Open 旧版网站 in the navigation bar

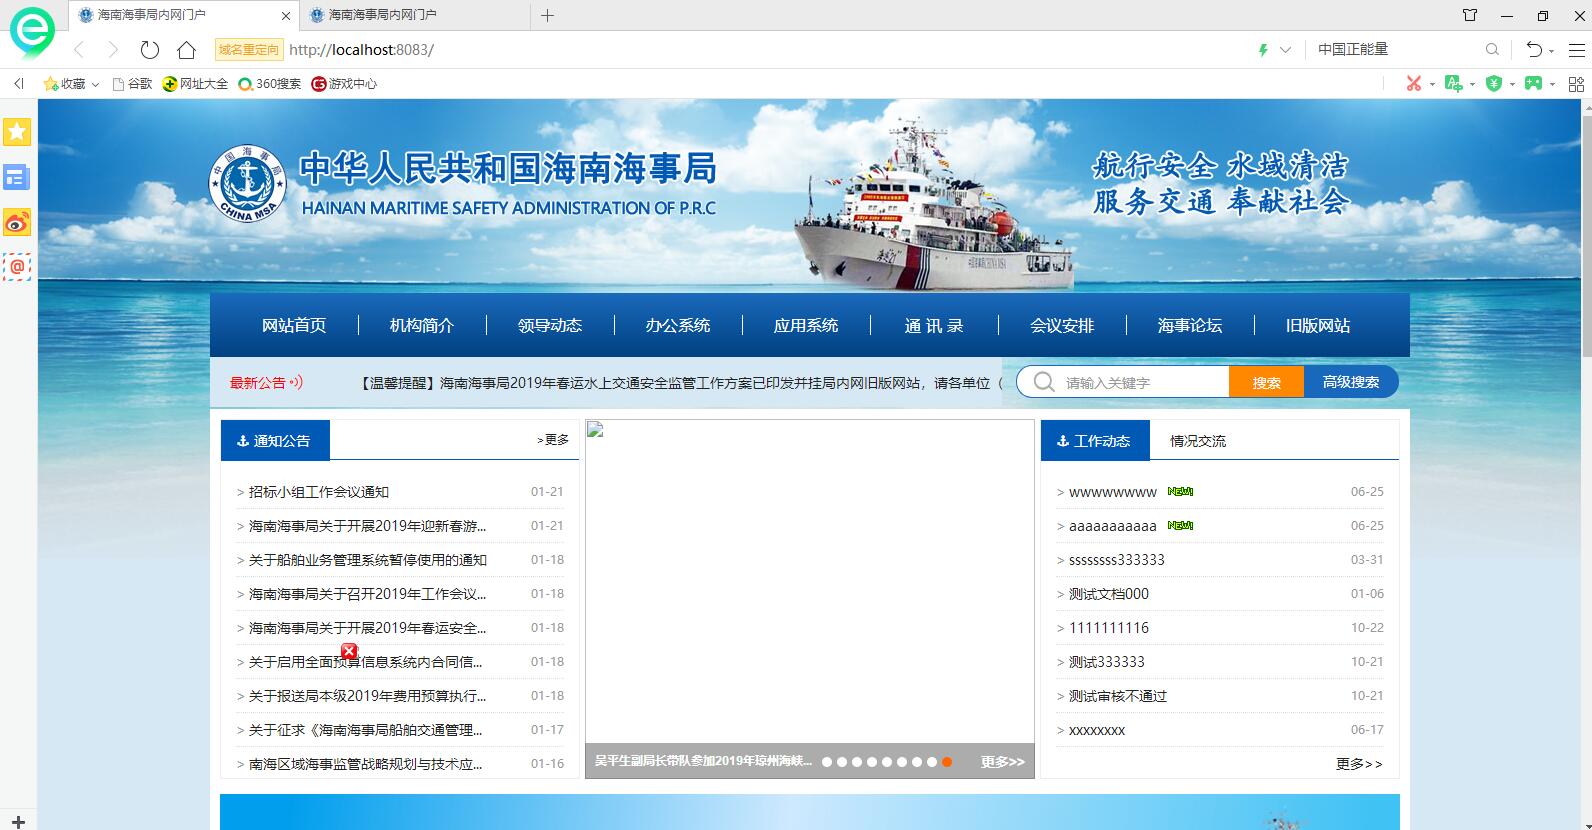pos(1318,325)
